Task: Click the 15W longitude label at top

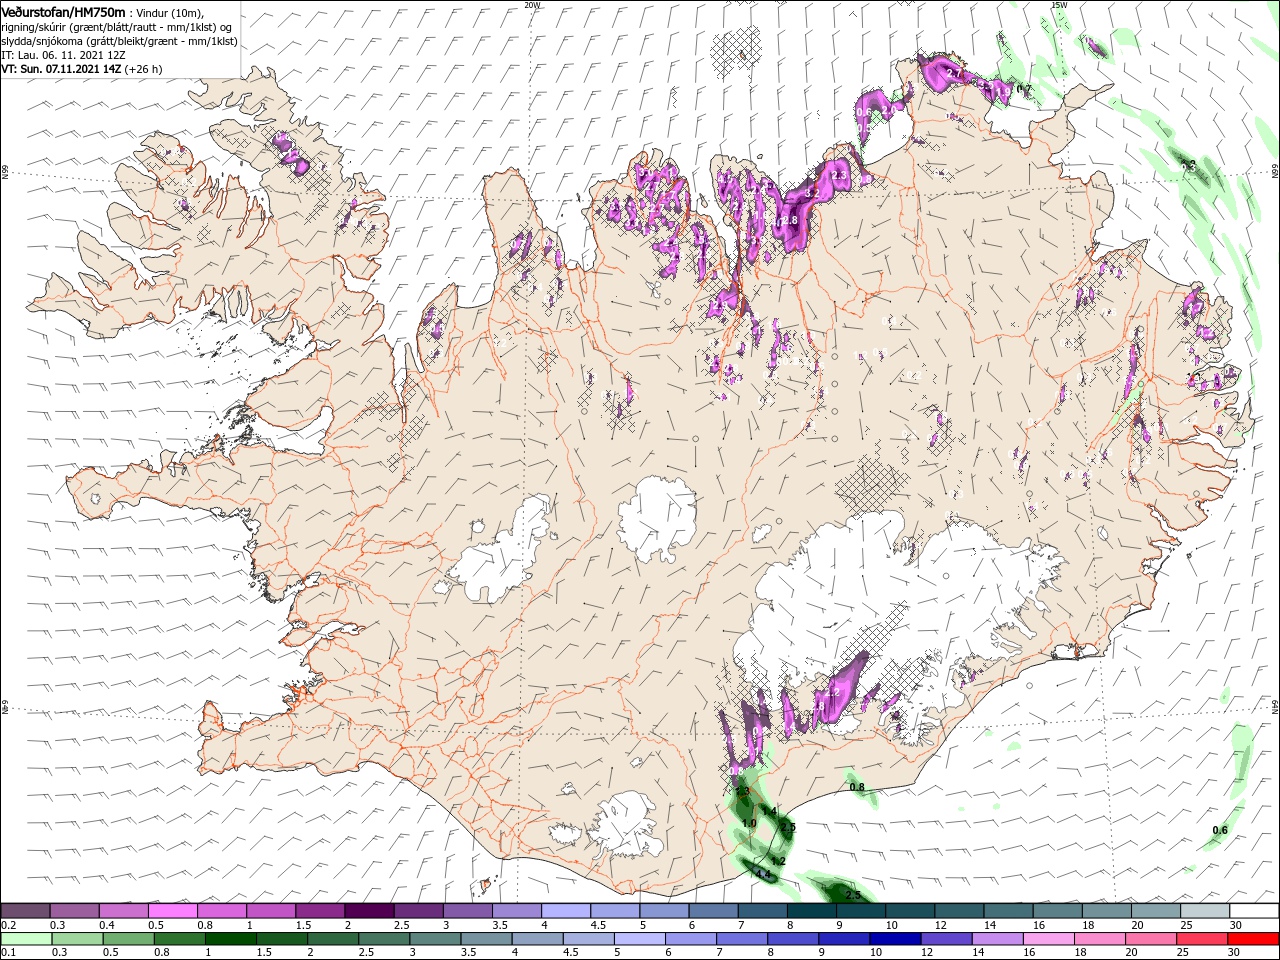Action: click(1059, 5)
